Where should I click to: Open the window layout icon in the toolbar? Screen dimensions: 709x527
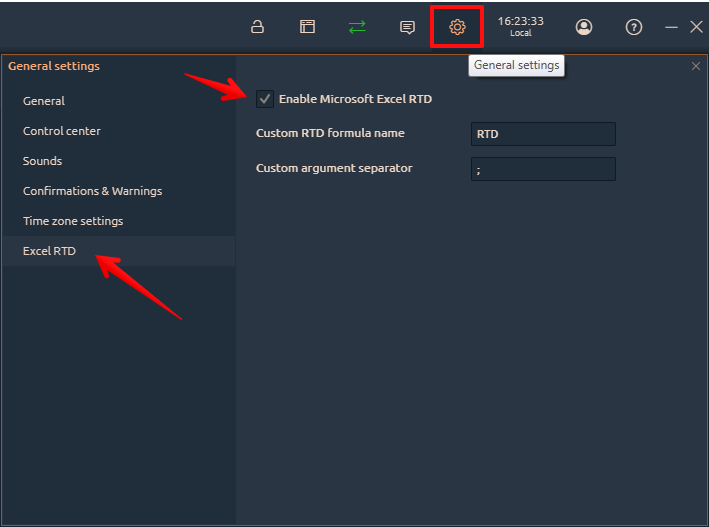[307, 27]
